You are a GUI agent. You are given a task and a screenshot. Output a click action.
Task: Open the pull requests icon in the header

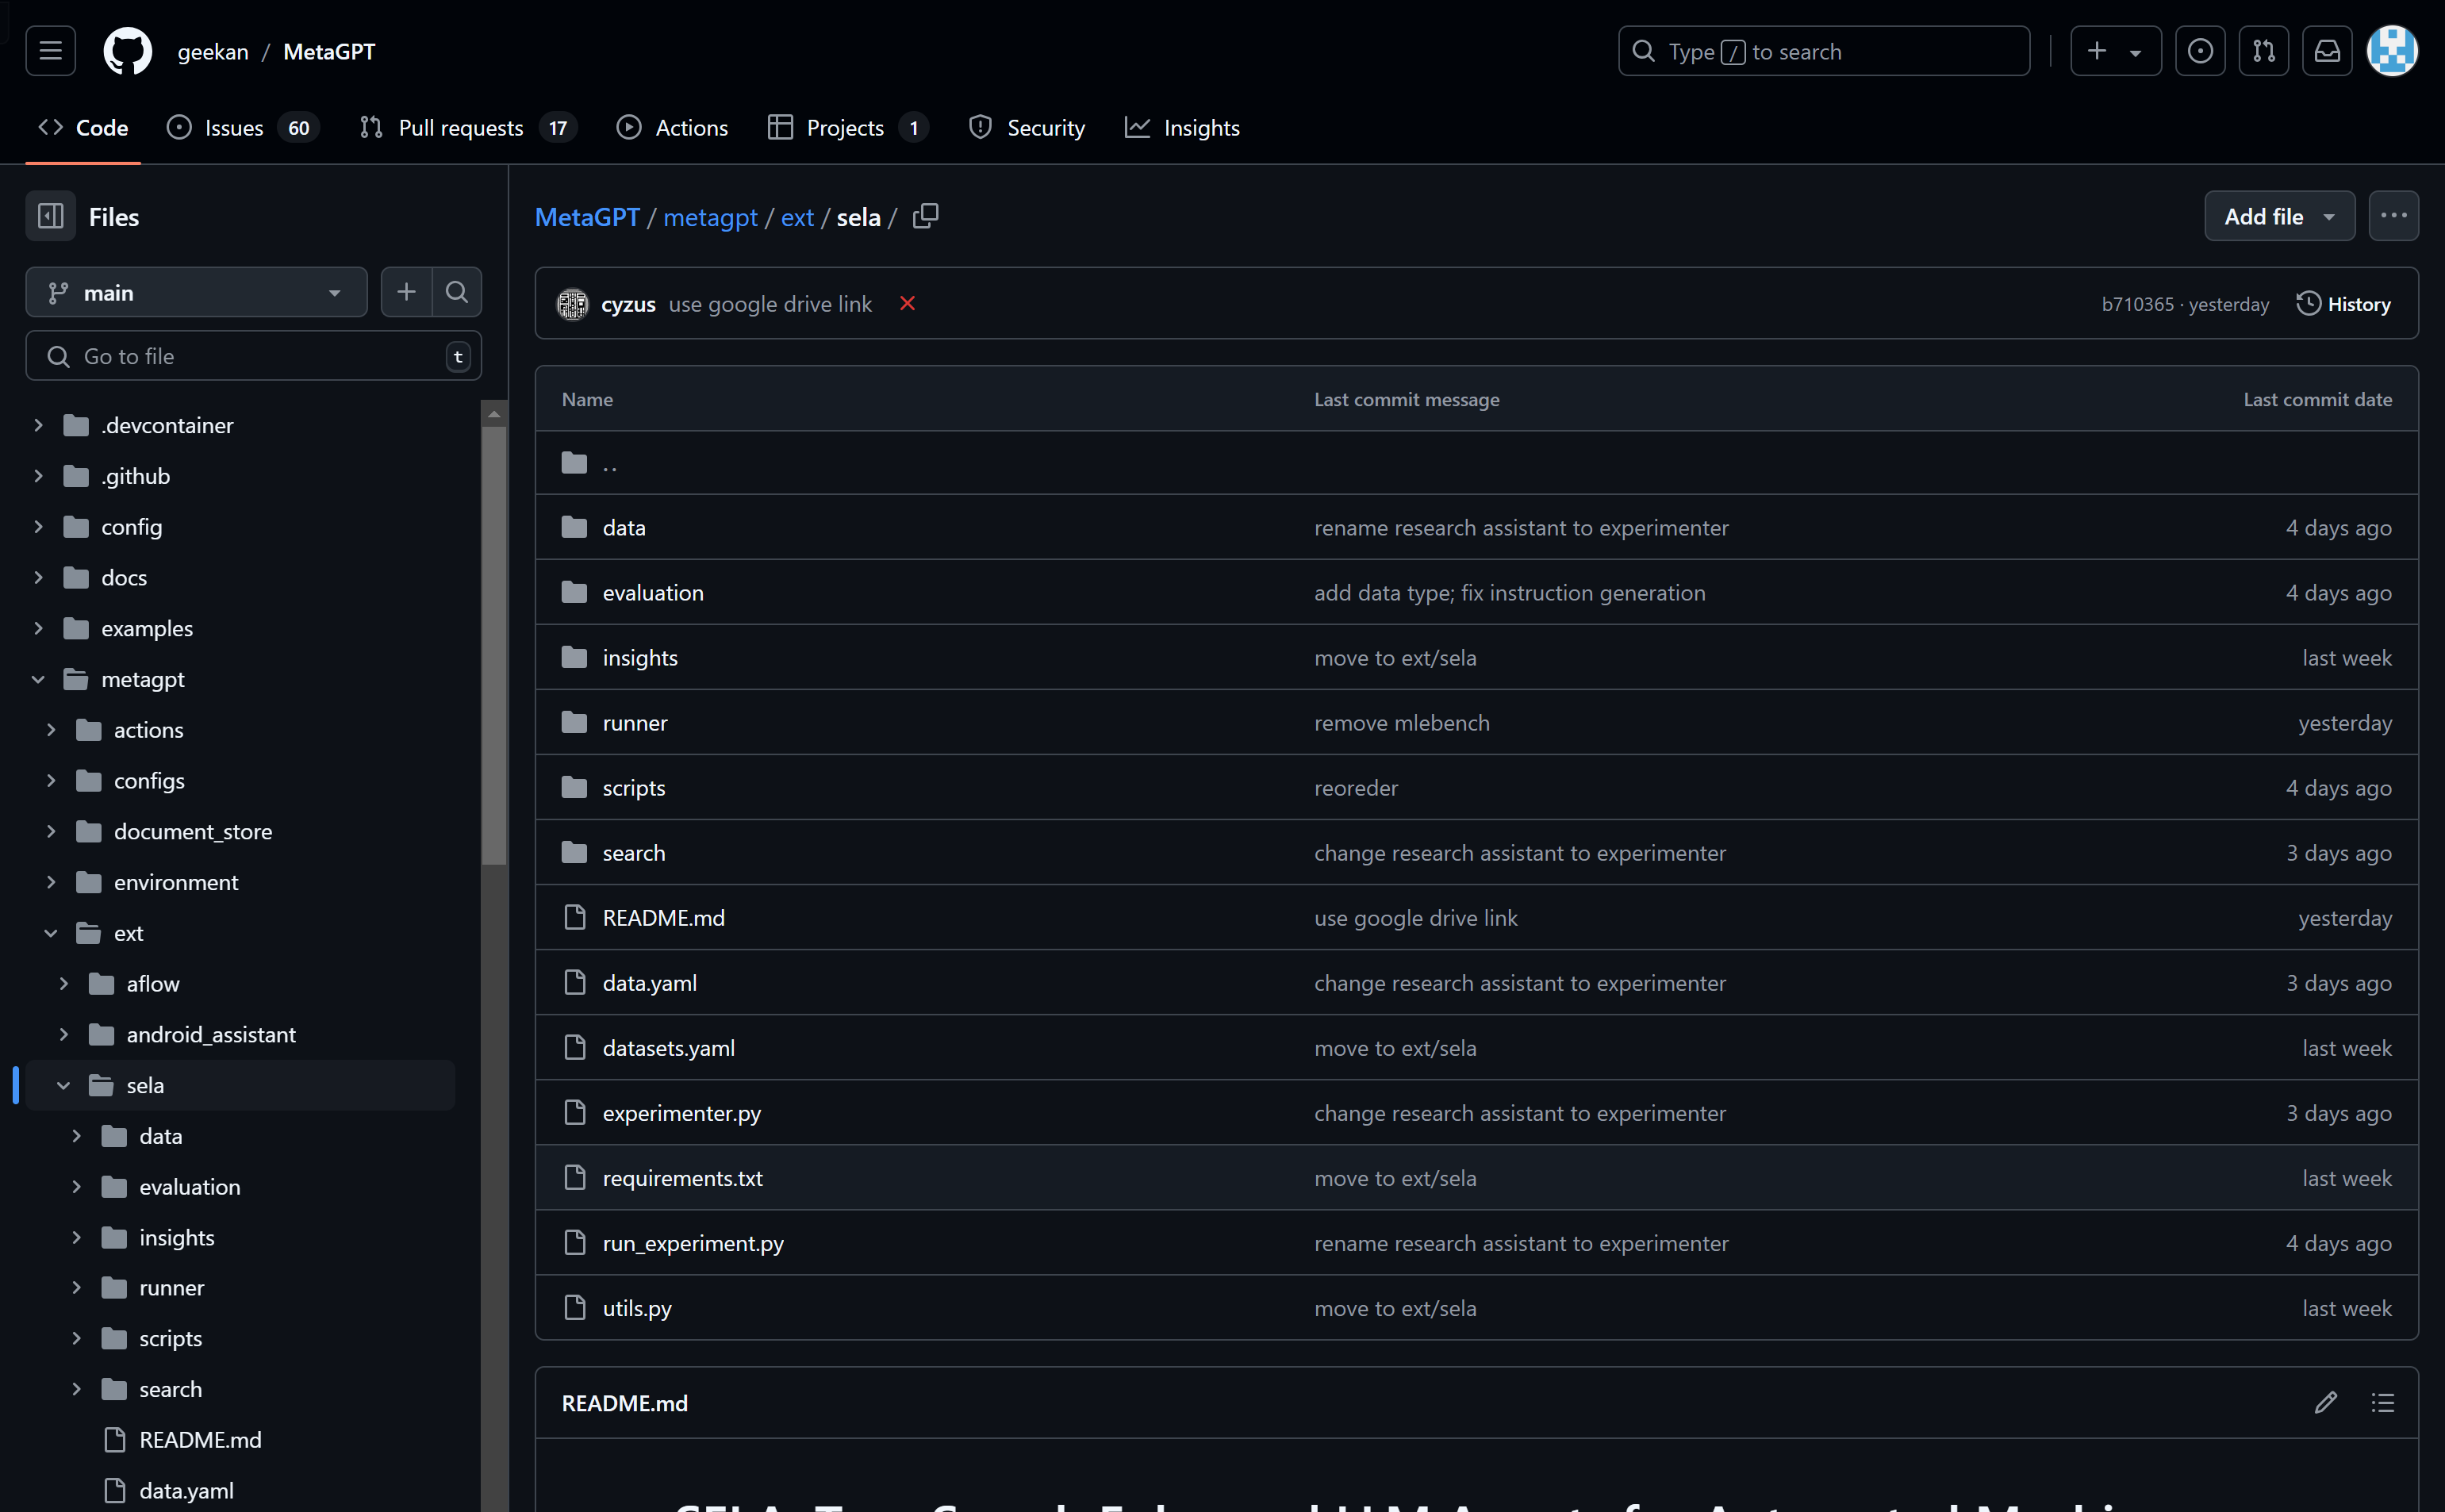pyautogui.click(x=2264, y=51)
